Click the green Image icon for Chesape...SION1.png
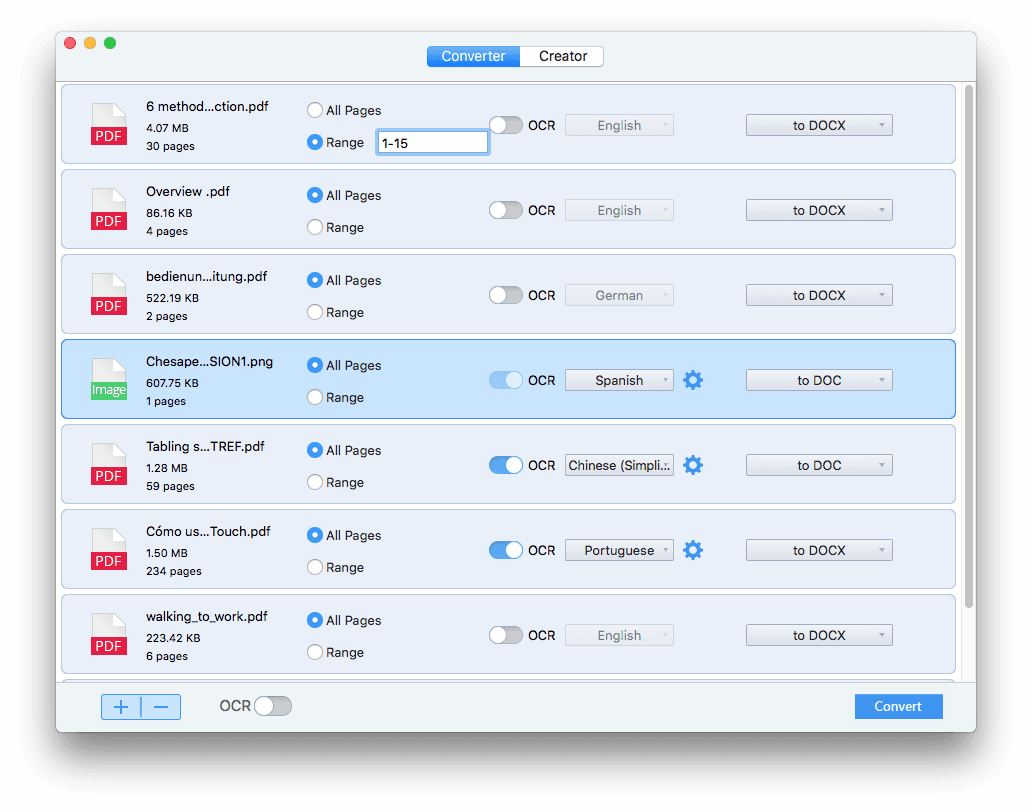Screen dimensions: 1032x812 (108, 379)
